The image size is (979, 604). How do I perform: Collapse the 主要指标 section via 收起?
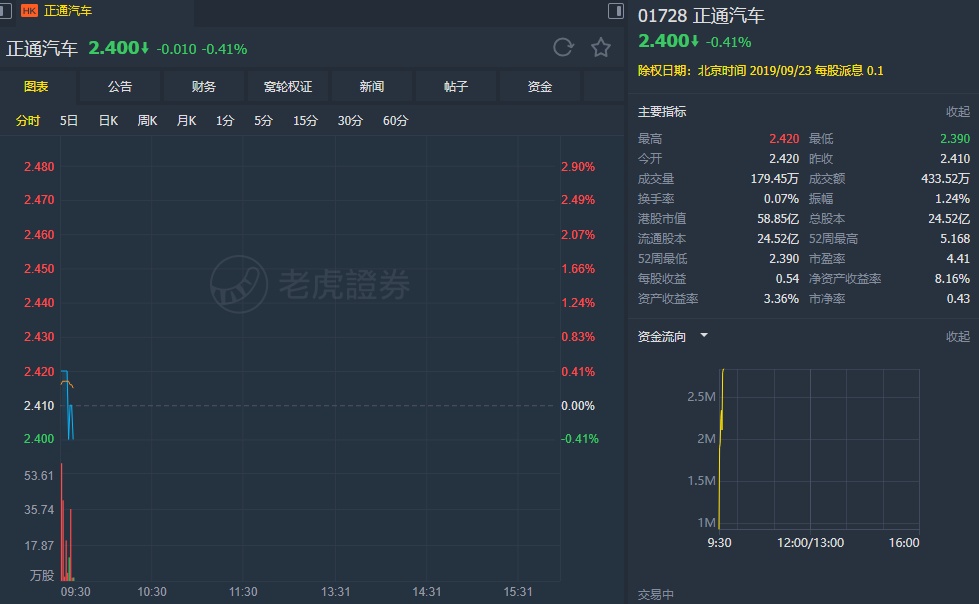(957, 112)
